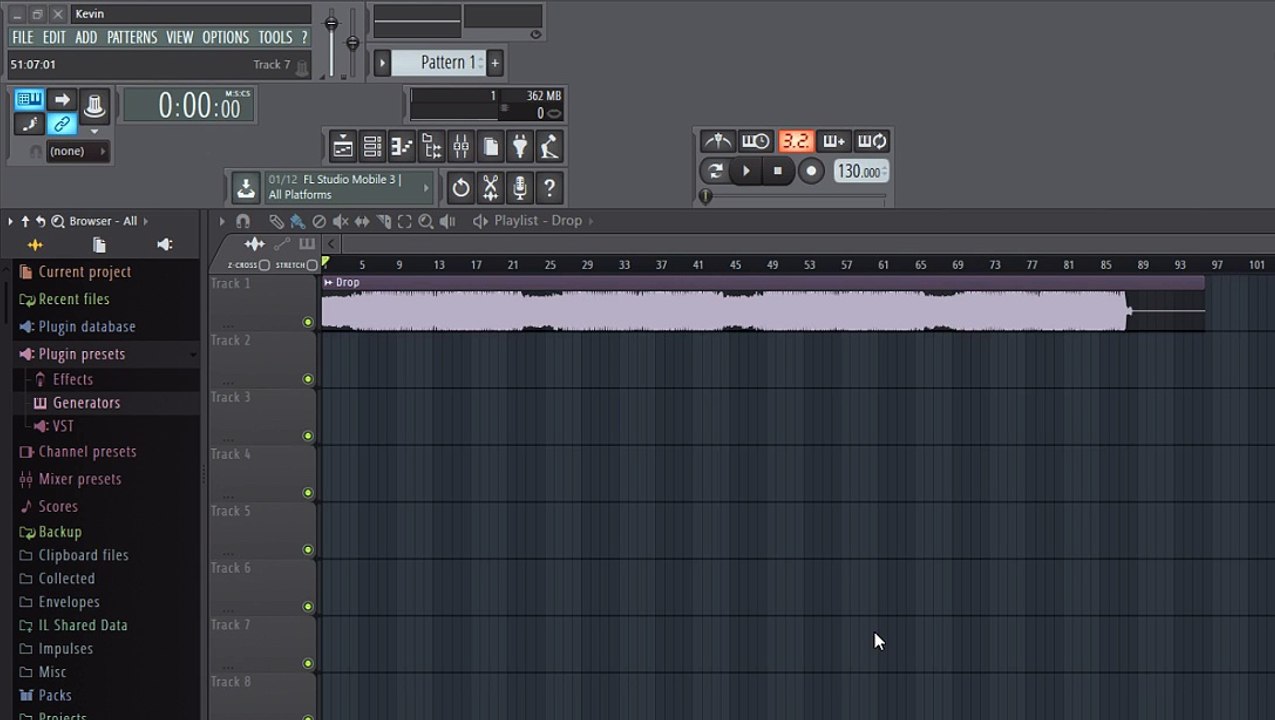
Task: Mute Track 4 via its green dot
Action: 308,493
